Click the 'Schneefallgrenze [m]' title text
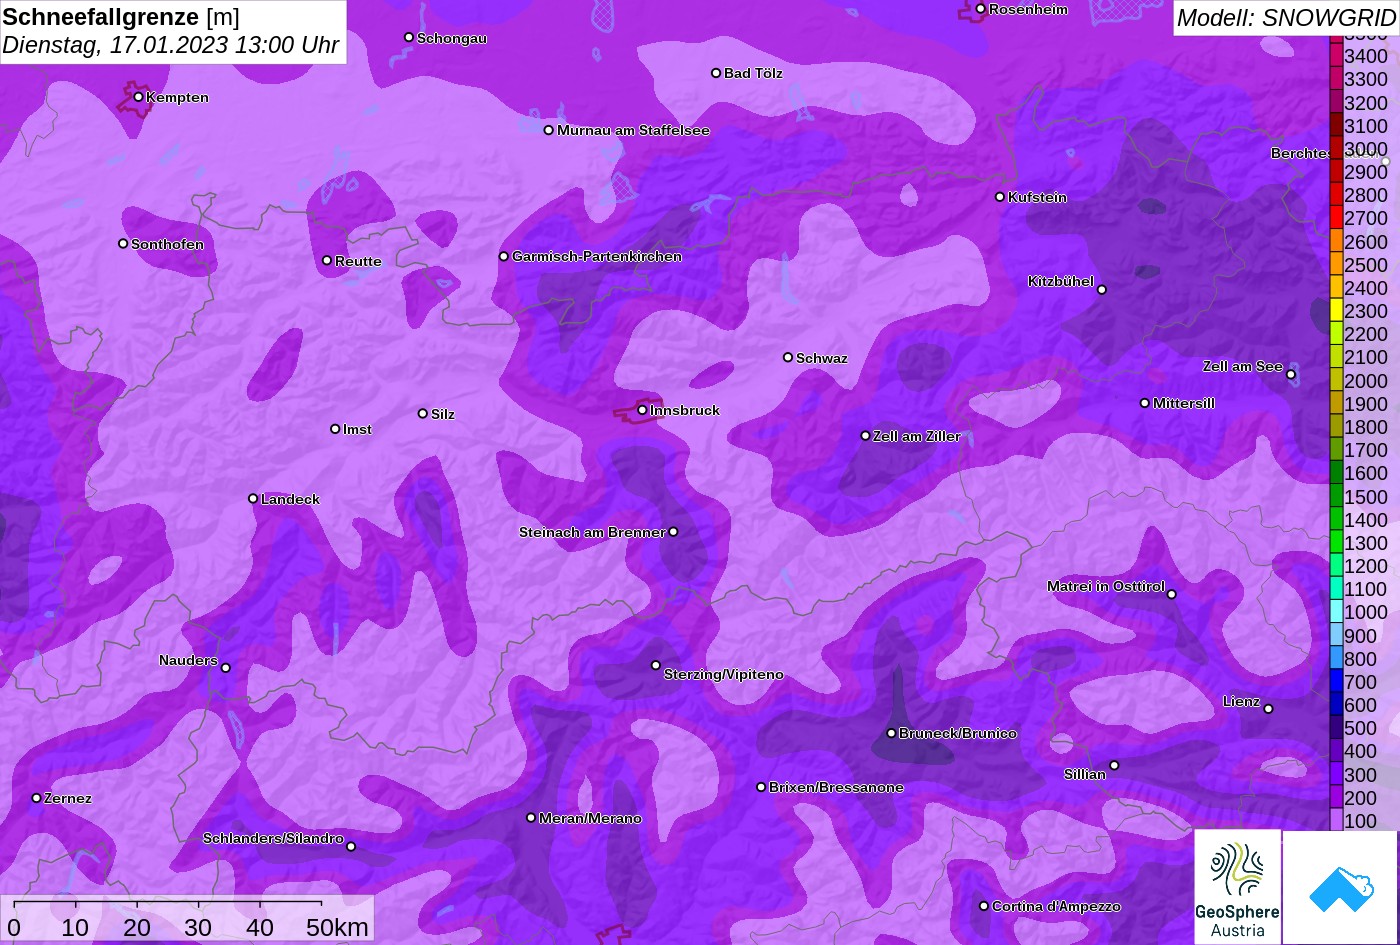Image resolution: width=1400 pixels, height=945 pixels. pyautogui.click(x=121, y=17)
